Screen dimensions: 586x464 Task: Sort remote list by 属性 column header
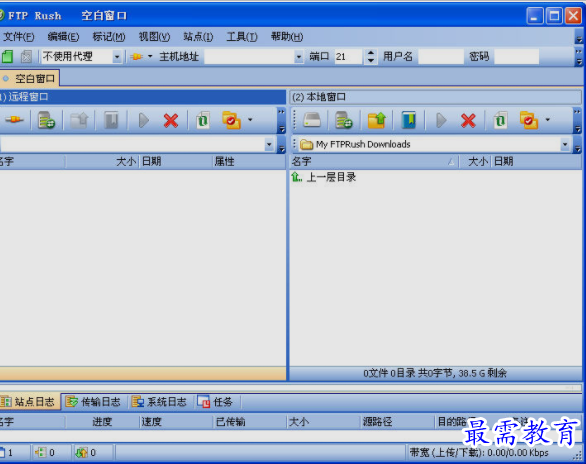pos(249,162)
